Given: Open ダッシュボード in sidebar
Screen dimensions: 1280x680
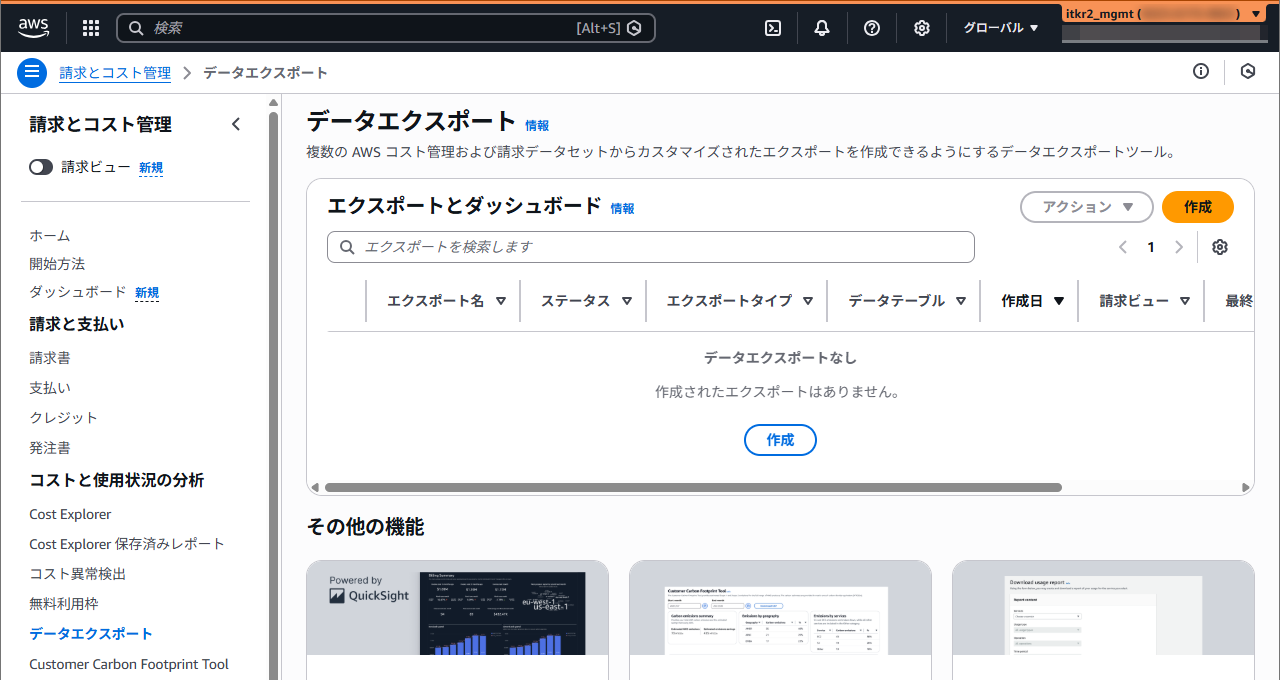Looking at the screenshot, I should [x=78, y=292].
